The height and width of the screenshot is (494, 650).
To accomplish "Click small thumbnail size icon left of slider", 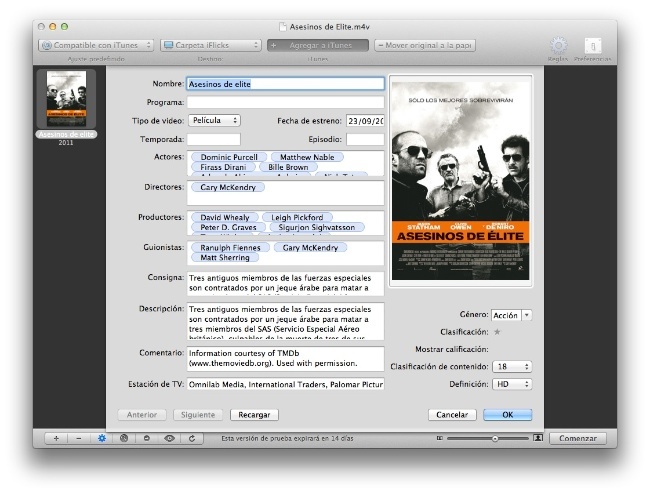I will (439, 438).
